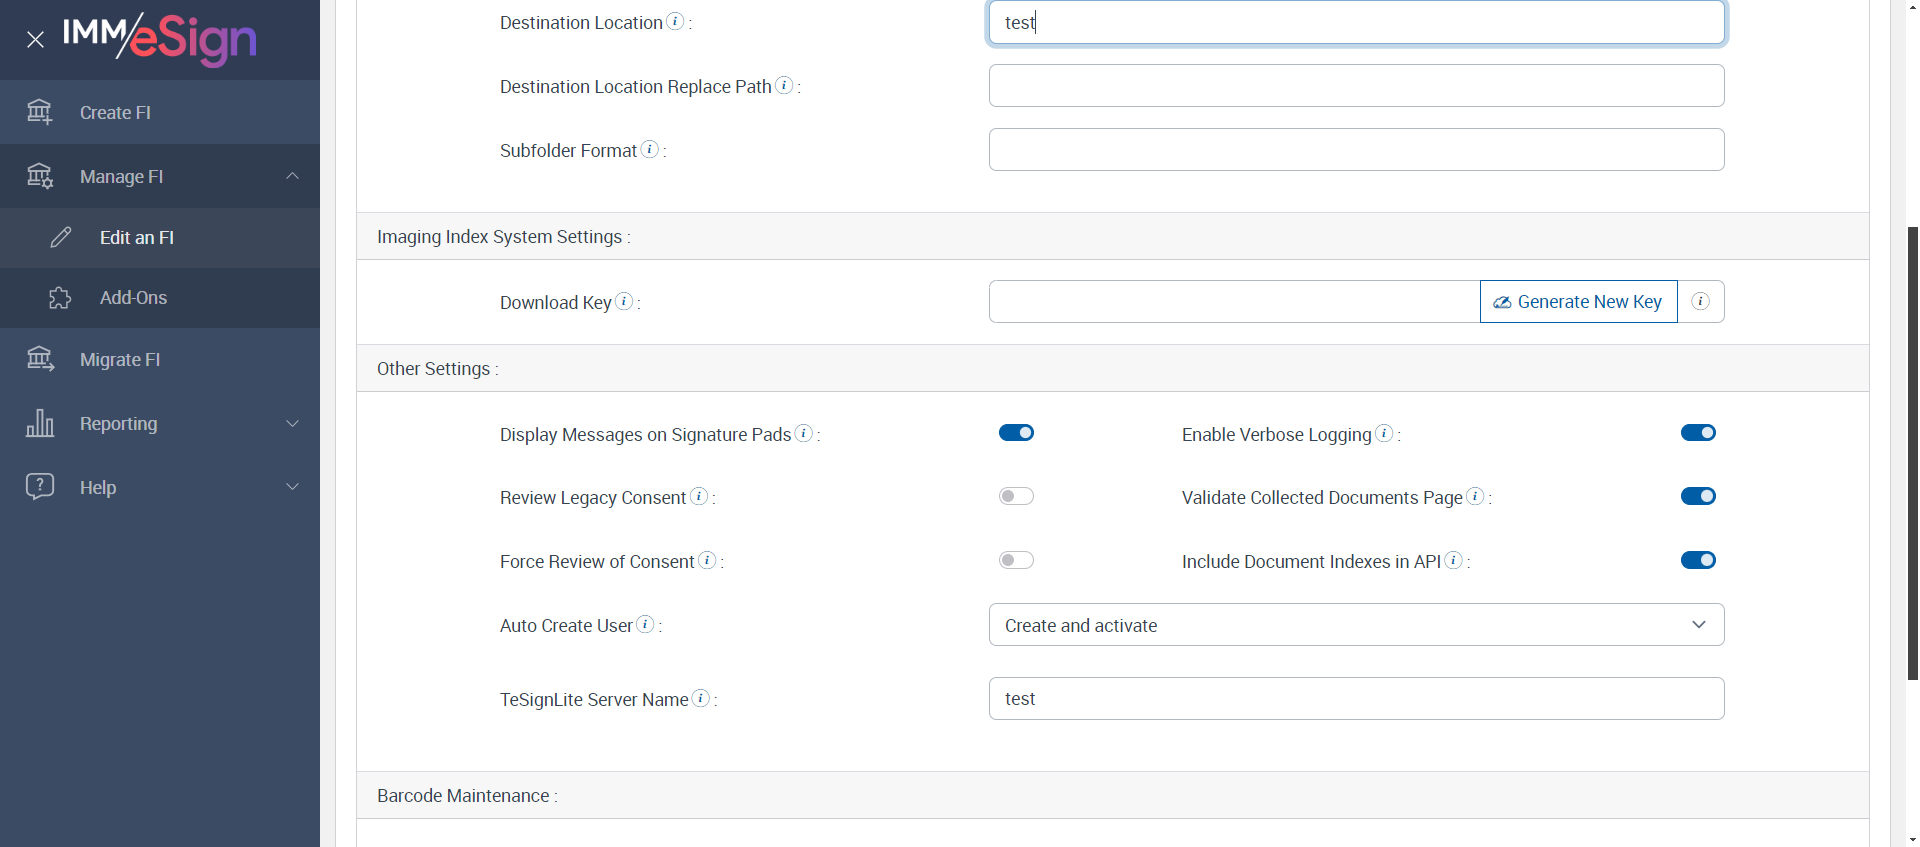Click info icon next to Auto Create User
This screenshot has width=1920, height=847.
pyautogui.click(x=646, y=624)
